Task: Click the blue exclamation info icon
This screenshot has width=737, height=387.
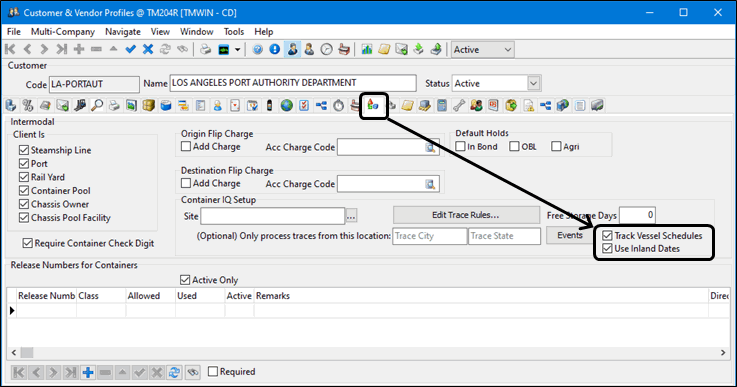Action: point(274,49)
